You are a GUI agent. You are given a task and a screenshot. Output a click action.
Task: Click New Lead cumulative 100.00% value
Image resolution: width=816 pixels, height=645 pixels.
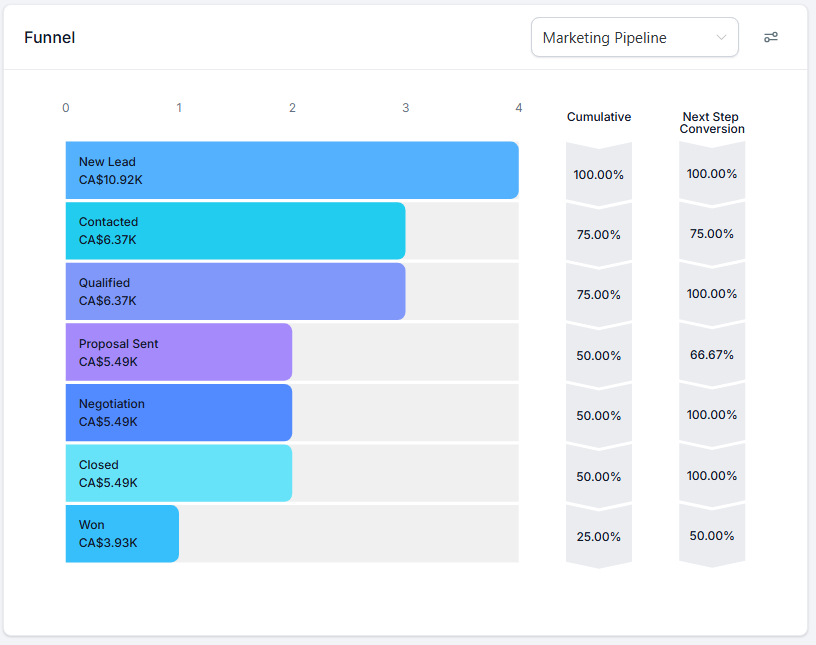click(598, 174)
